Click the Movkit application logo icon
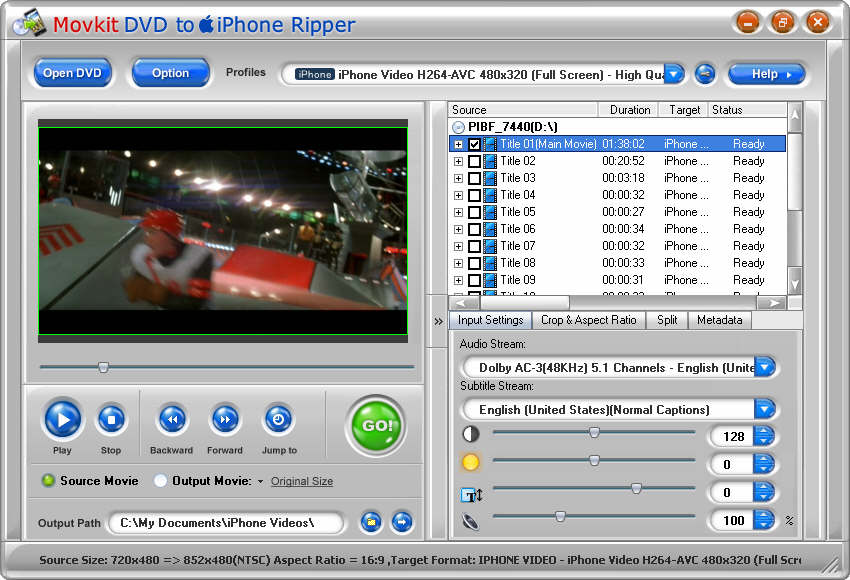 (x=30, y=23)
